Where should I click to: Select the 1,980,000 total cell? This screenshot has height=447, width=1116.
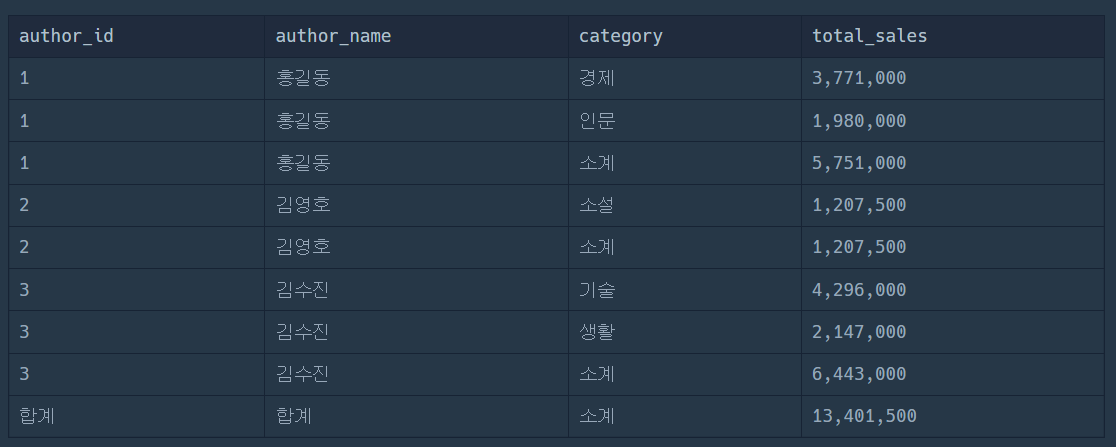(953, 121)
